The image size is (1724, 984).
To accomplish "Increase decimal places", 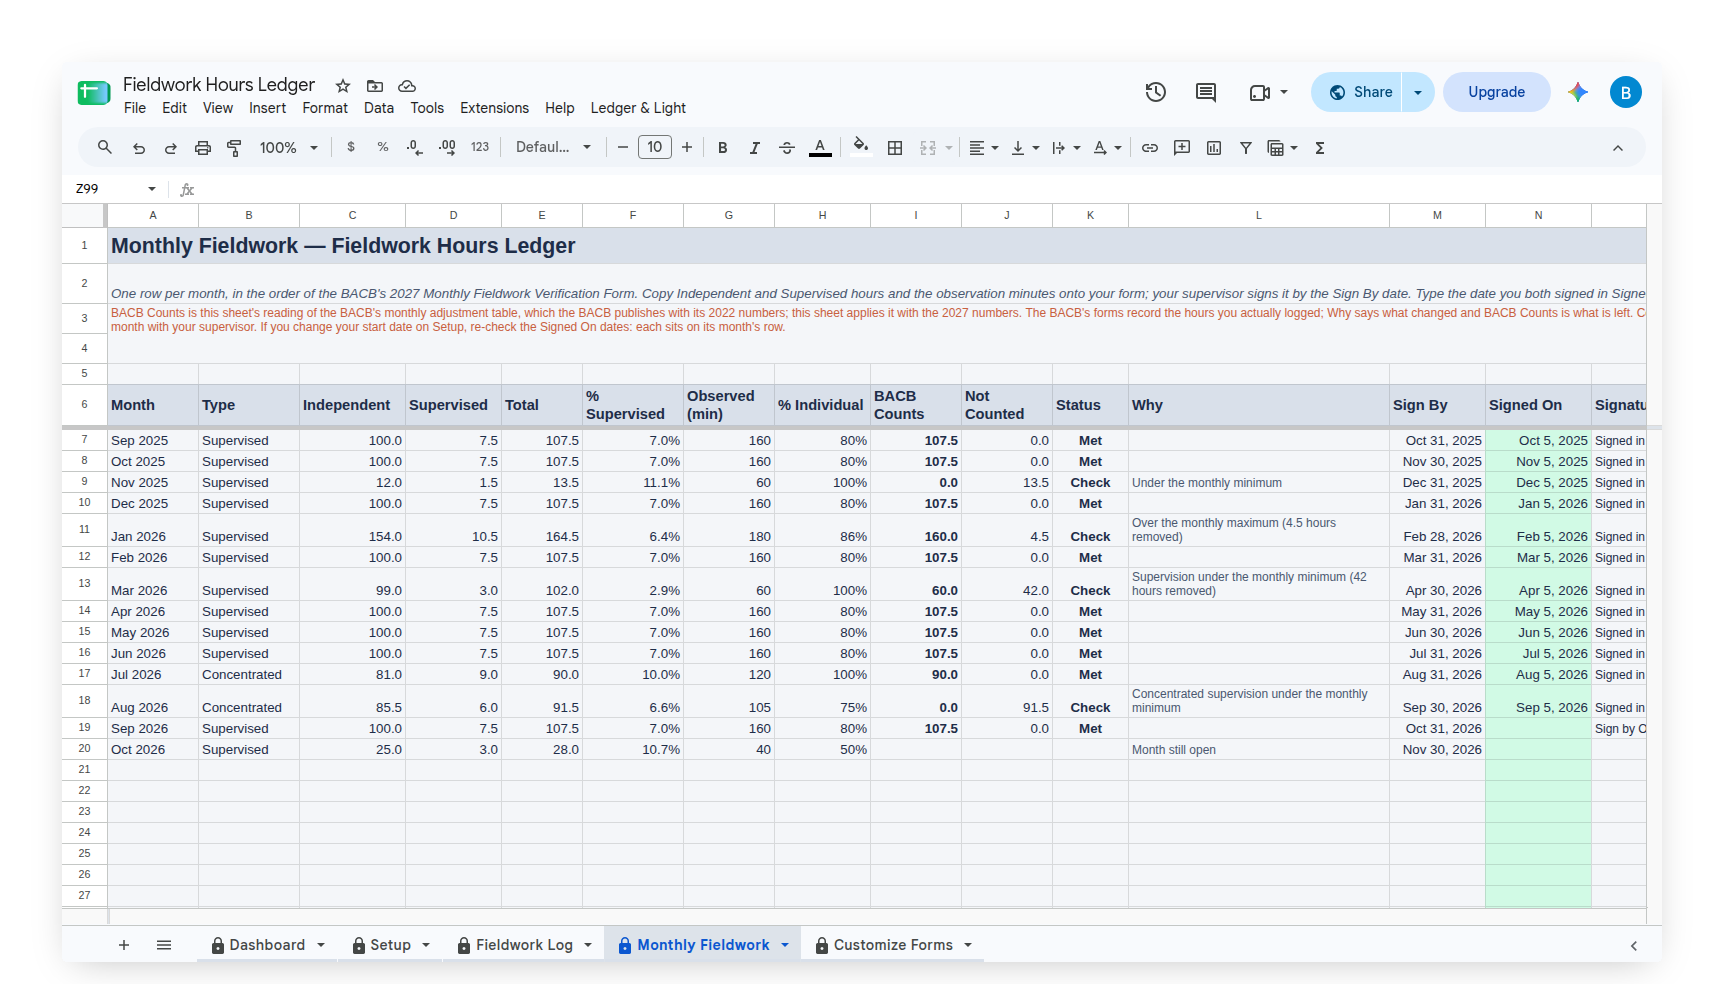I will point(447,148).
